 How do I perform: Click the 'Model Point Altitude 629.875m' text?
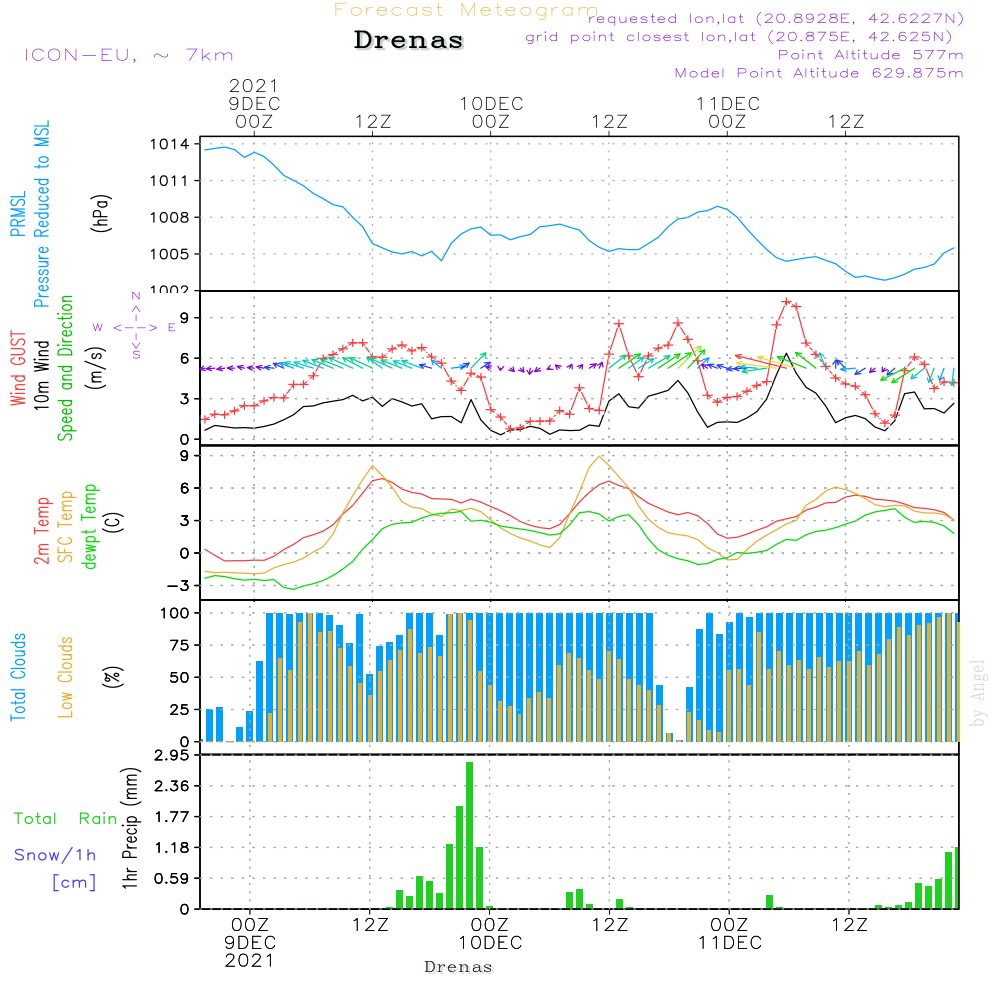[x=819, y=73]
